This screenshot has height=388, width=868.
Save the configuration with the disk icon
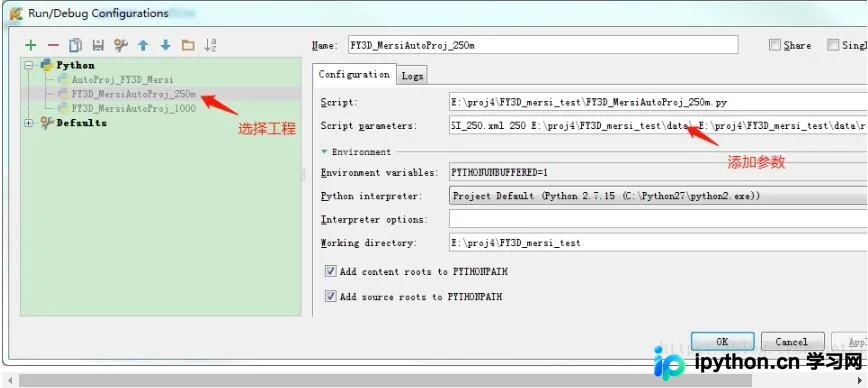(98, 45)
